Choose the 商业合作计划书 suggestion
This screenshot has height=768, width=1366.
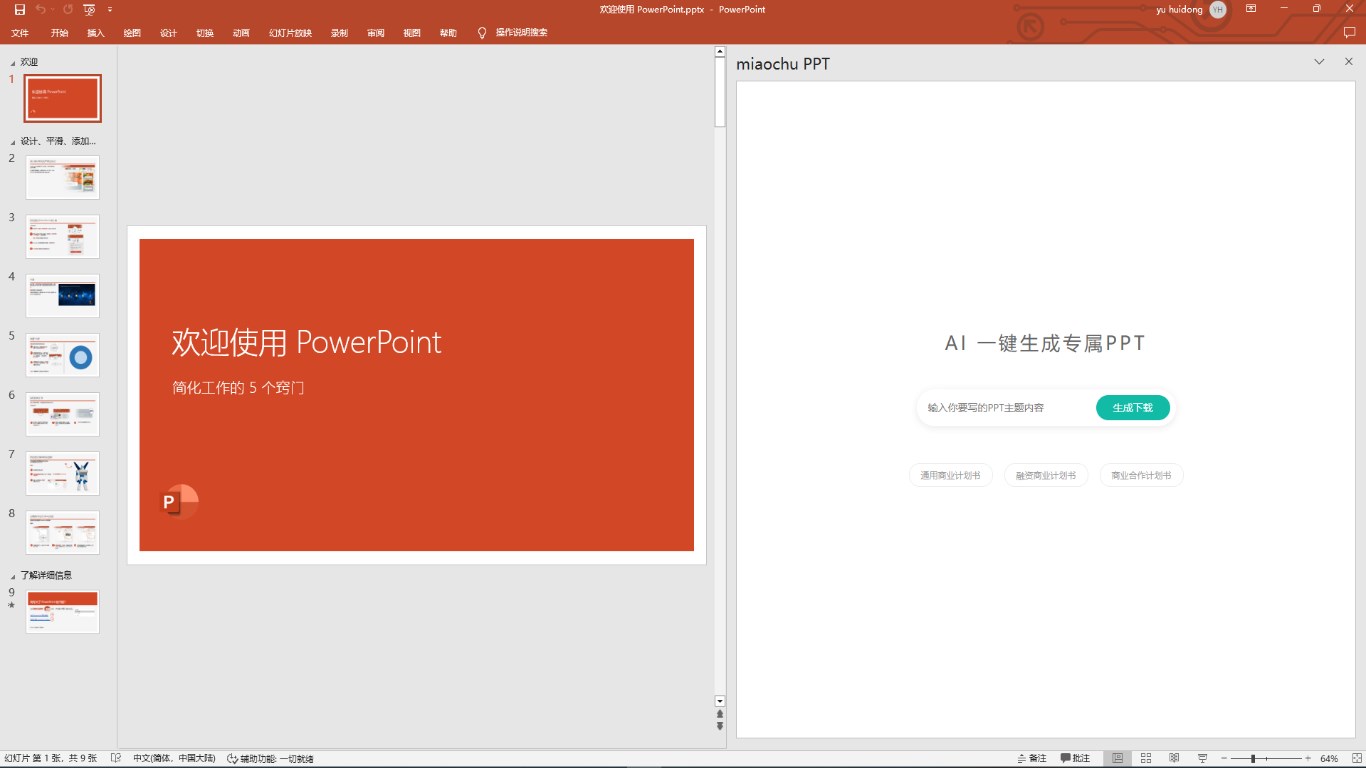1141,476
